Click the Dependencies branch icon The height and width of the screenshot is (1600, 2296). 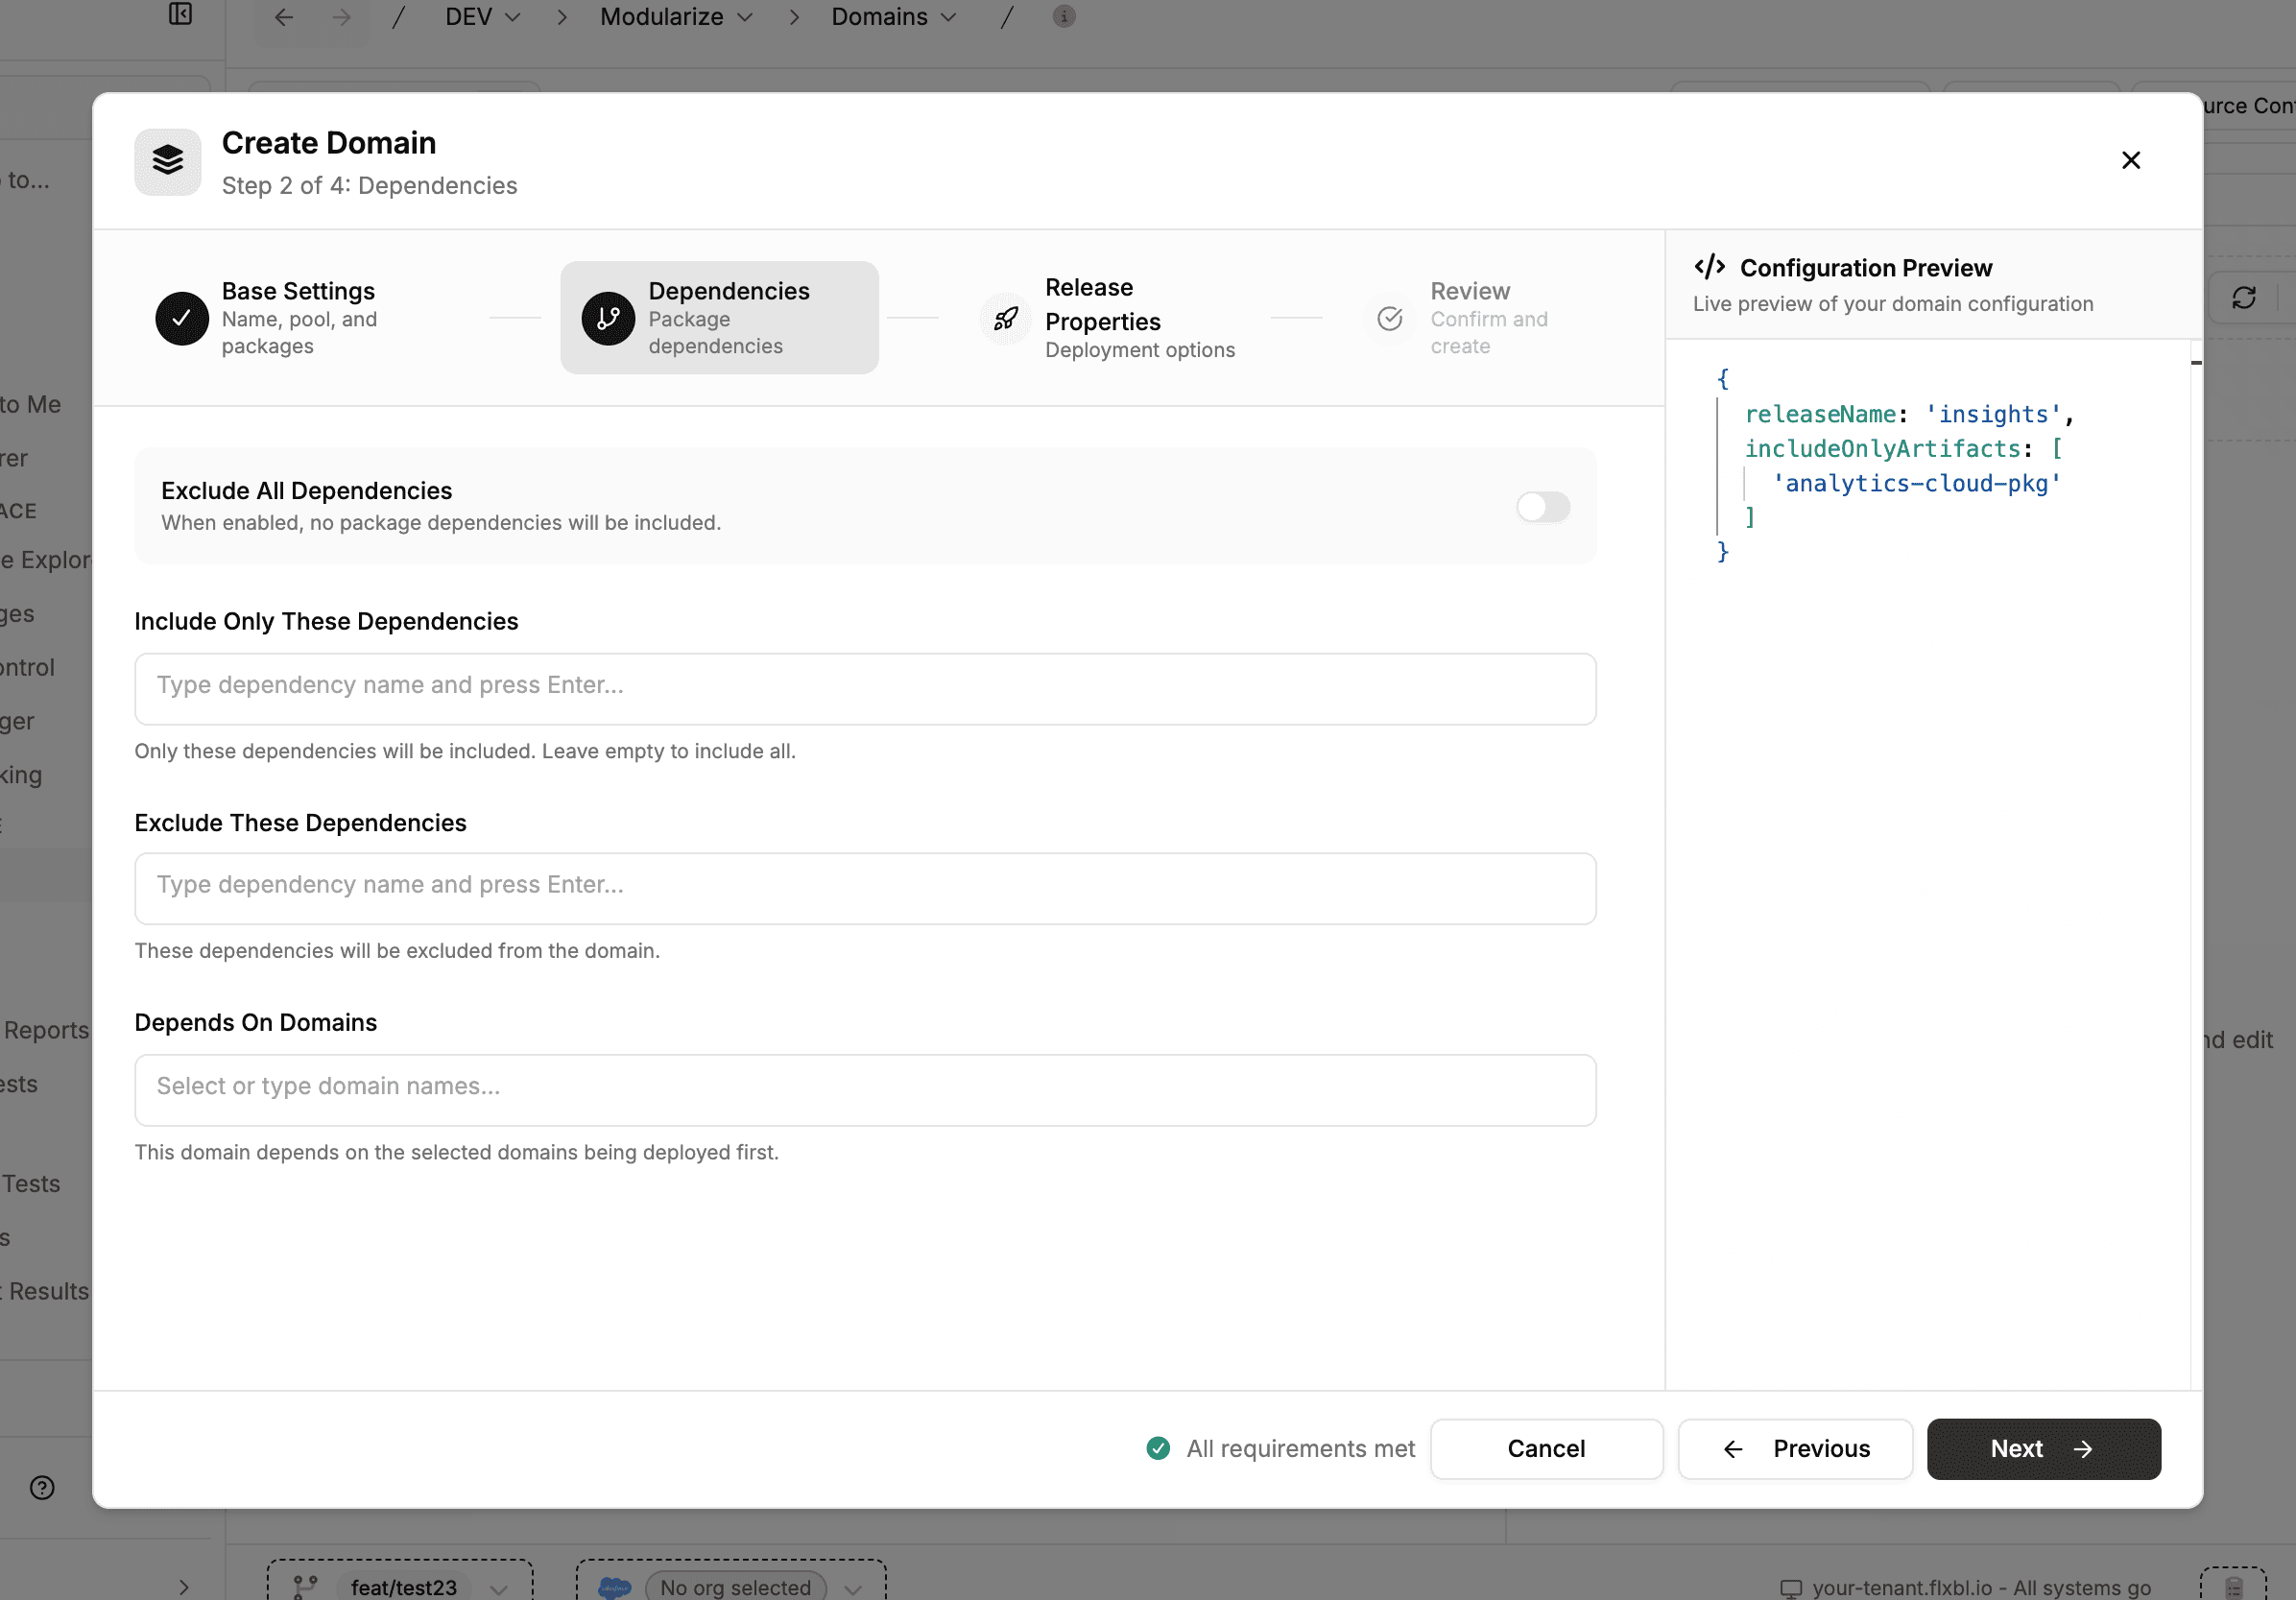[x=608, y=318]
